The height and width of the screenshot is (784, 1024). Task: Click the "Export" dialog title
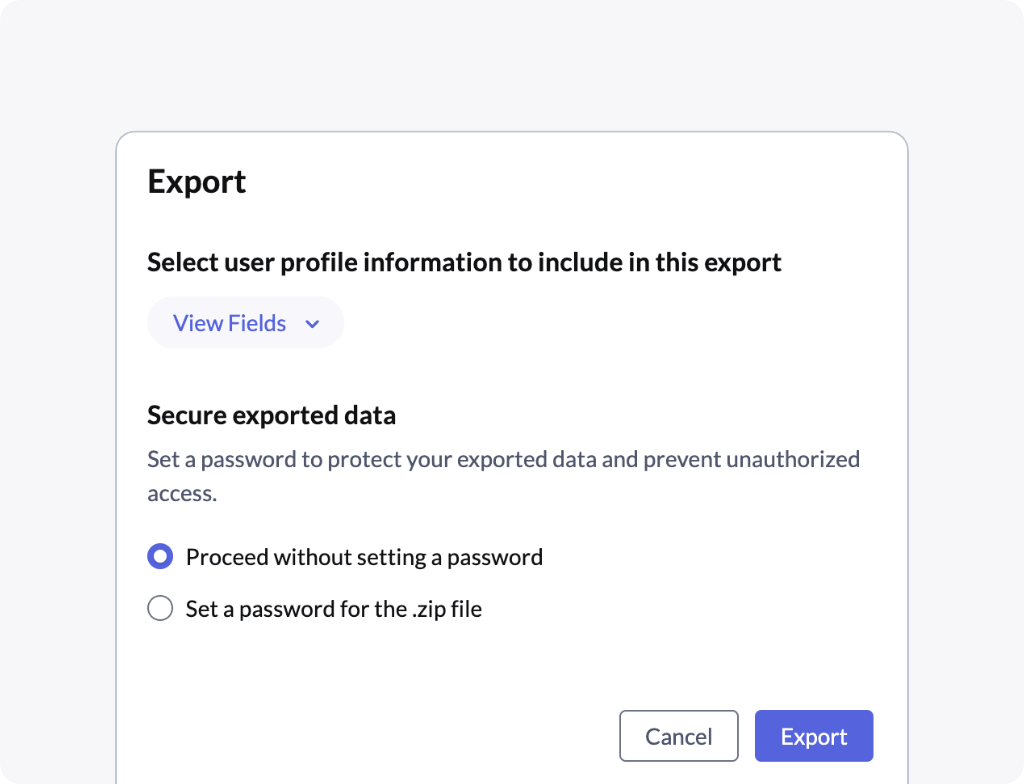(x=197, y=182)
